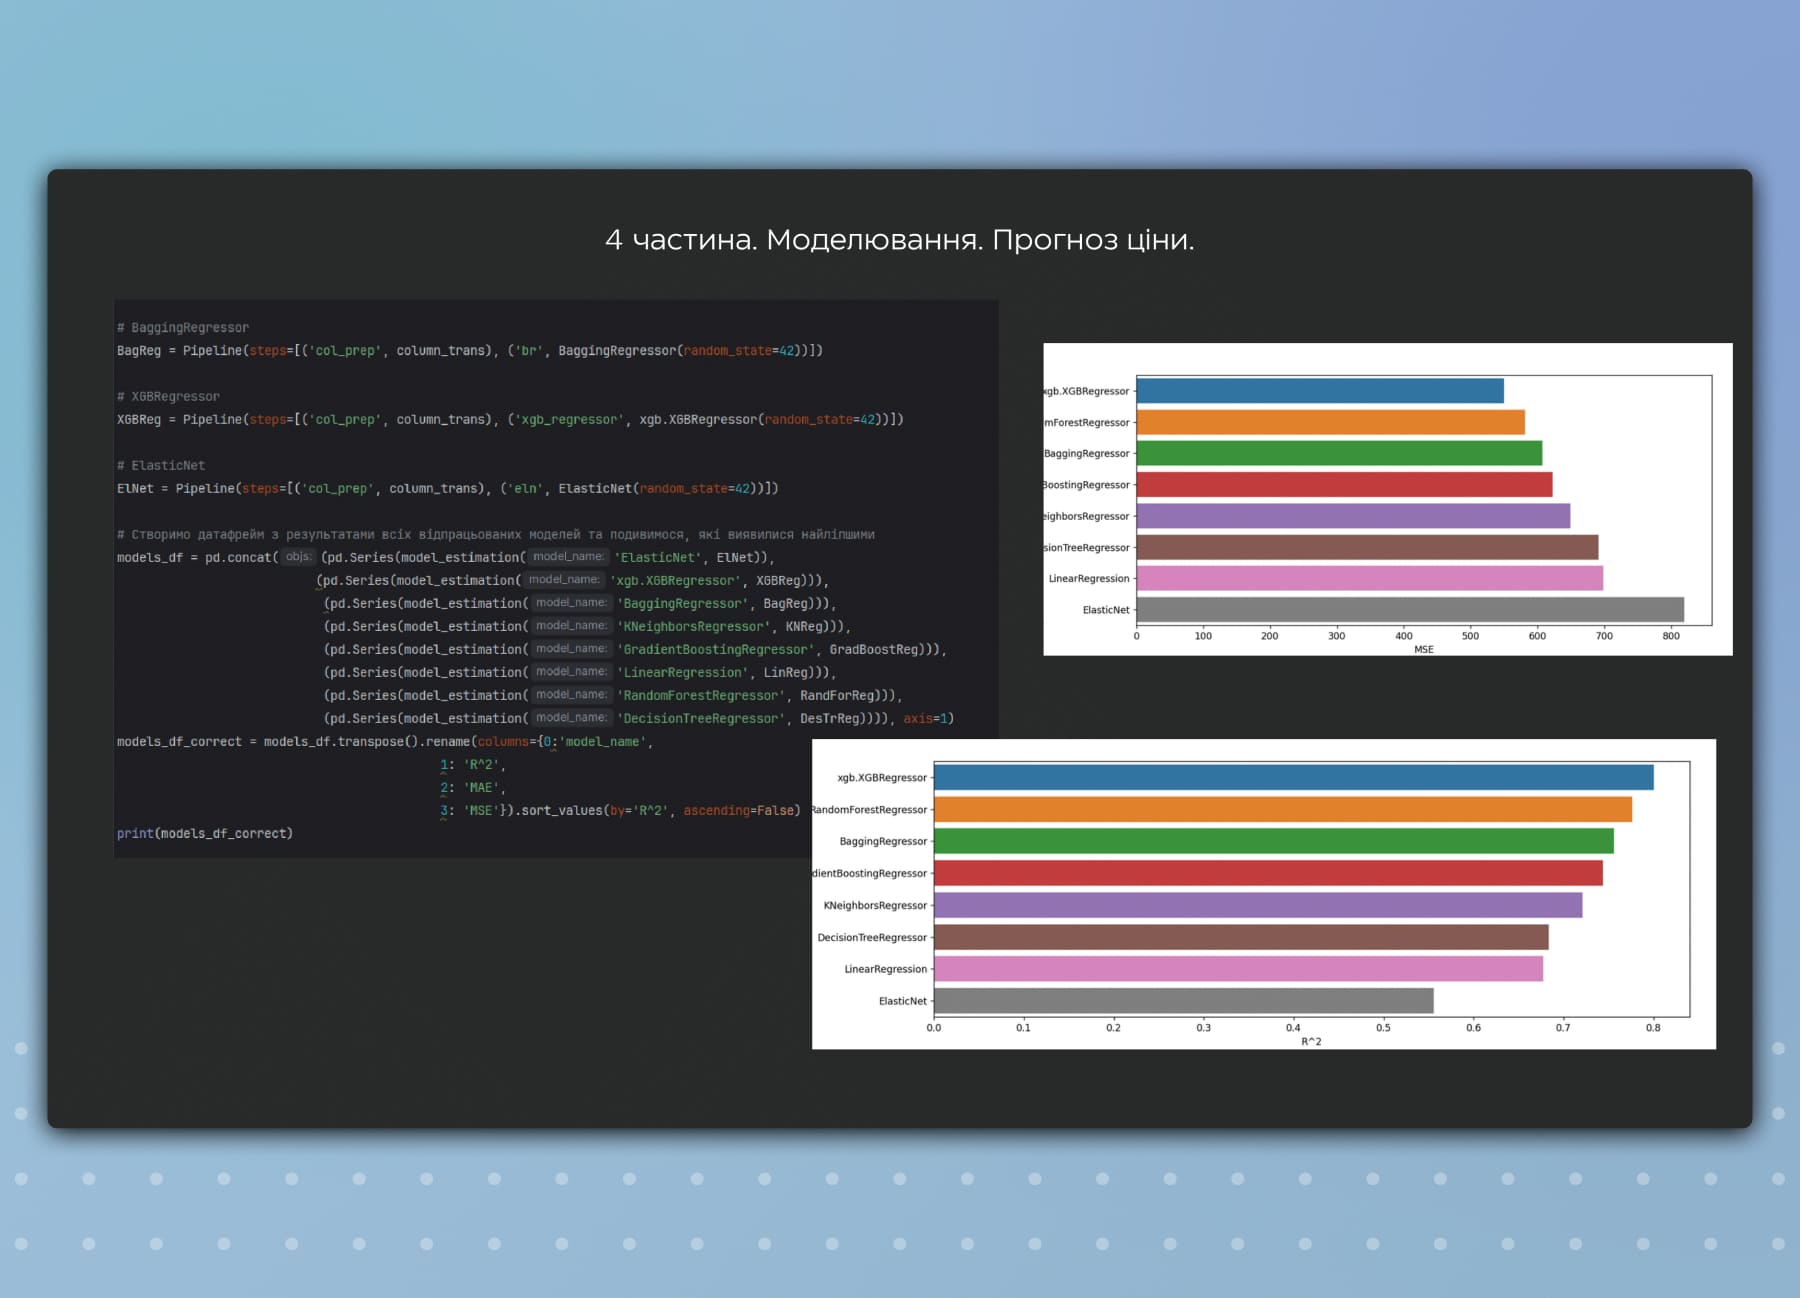Click the 'objs:' inlay hint in pd.concat

(298, 557)
